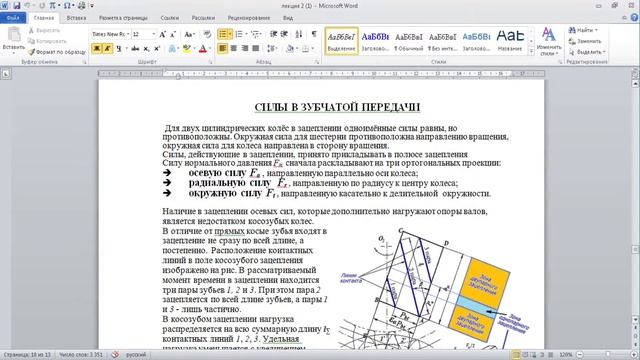The width and height of the screenshot is (640, 360).
Task: Click Заменить to replace text
Action: pos(585,41)
